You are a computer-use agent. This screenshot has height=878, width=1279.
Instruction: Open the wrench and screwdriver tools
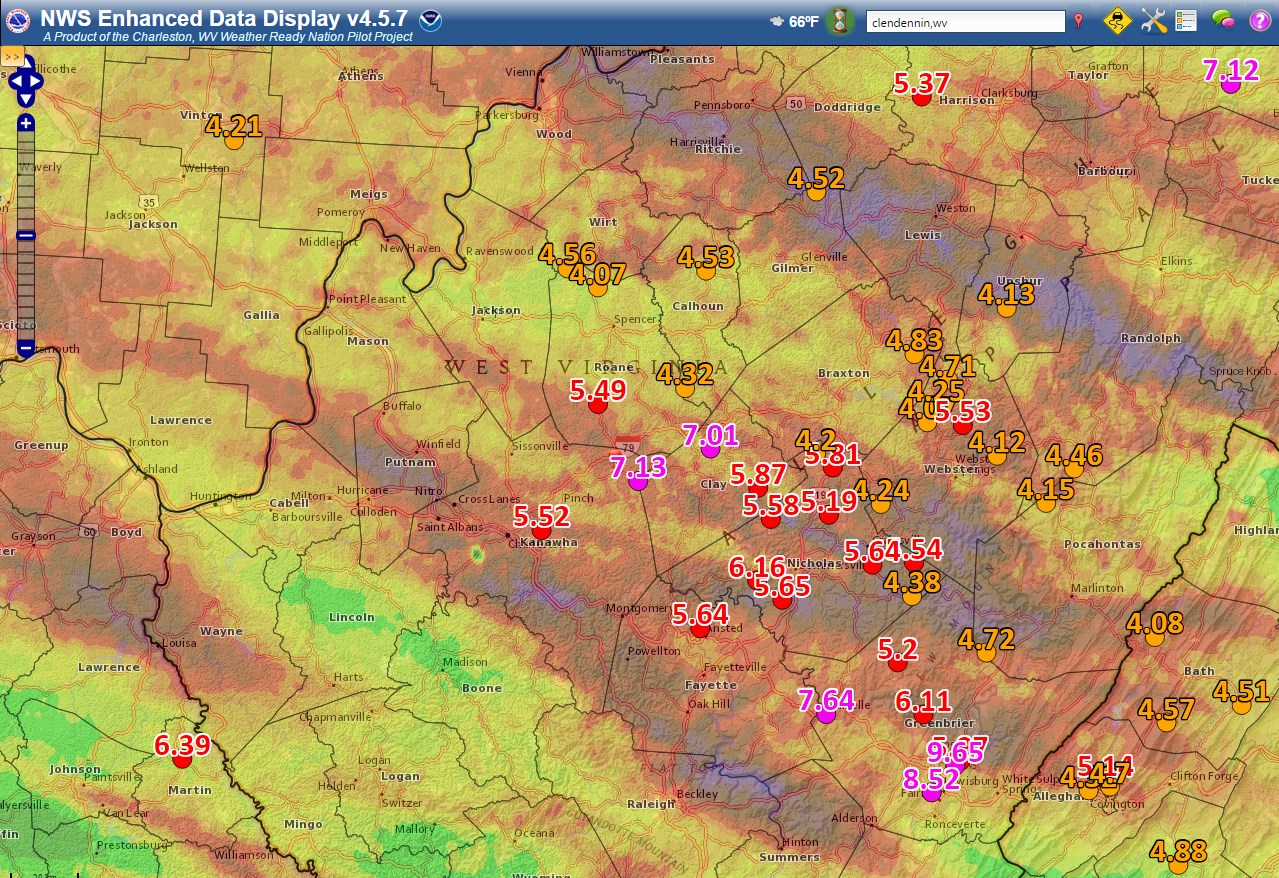(1153, 21)
